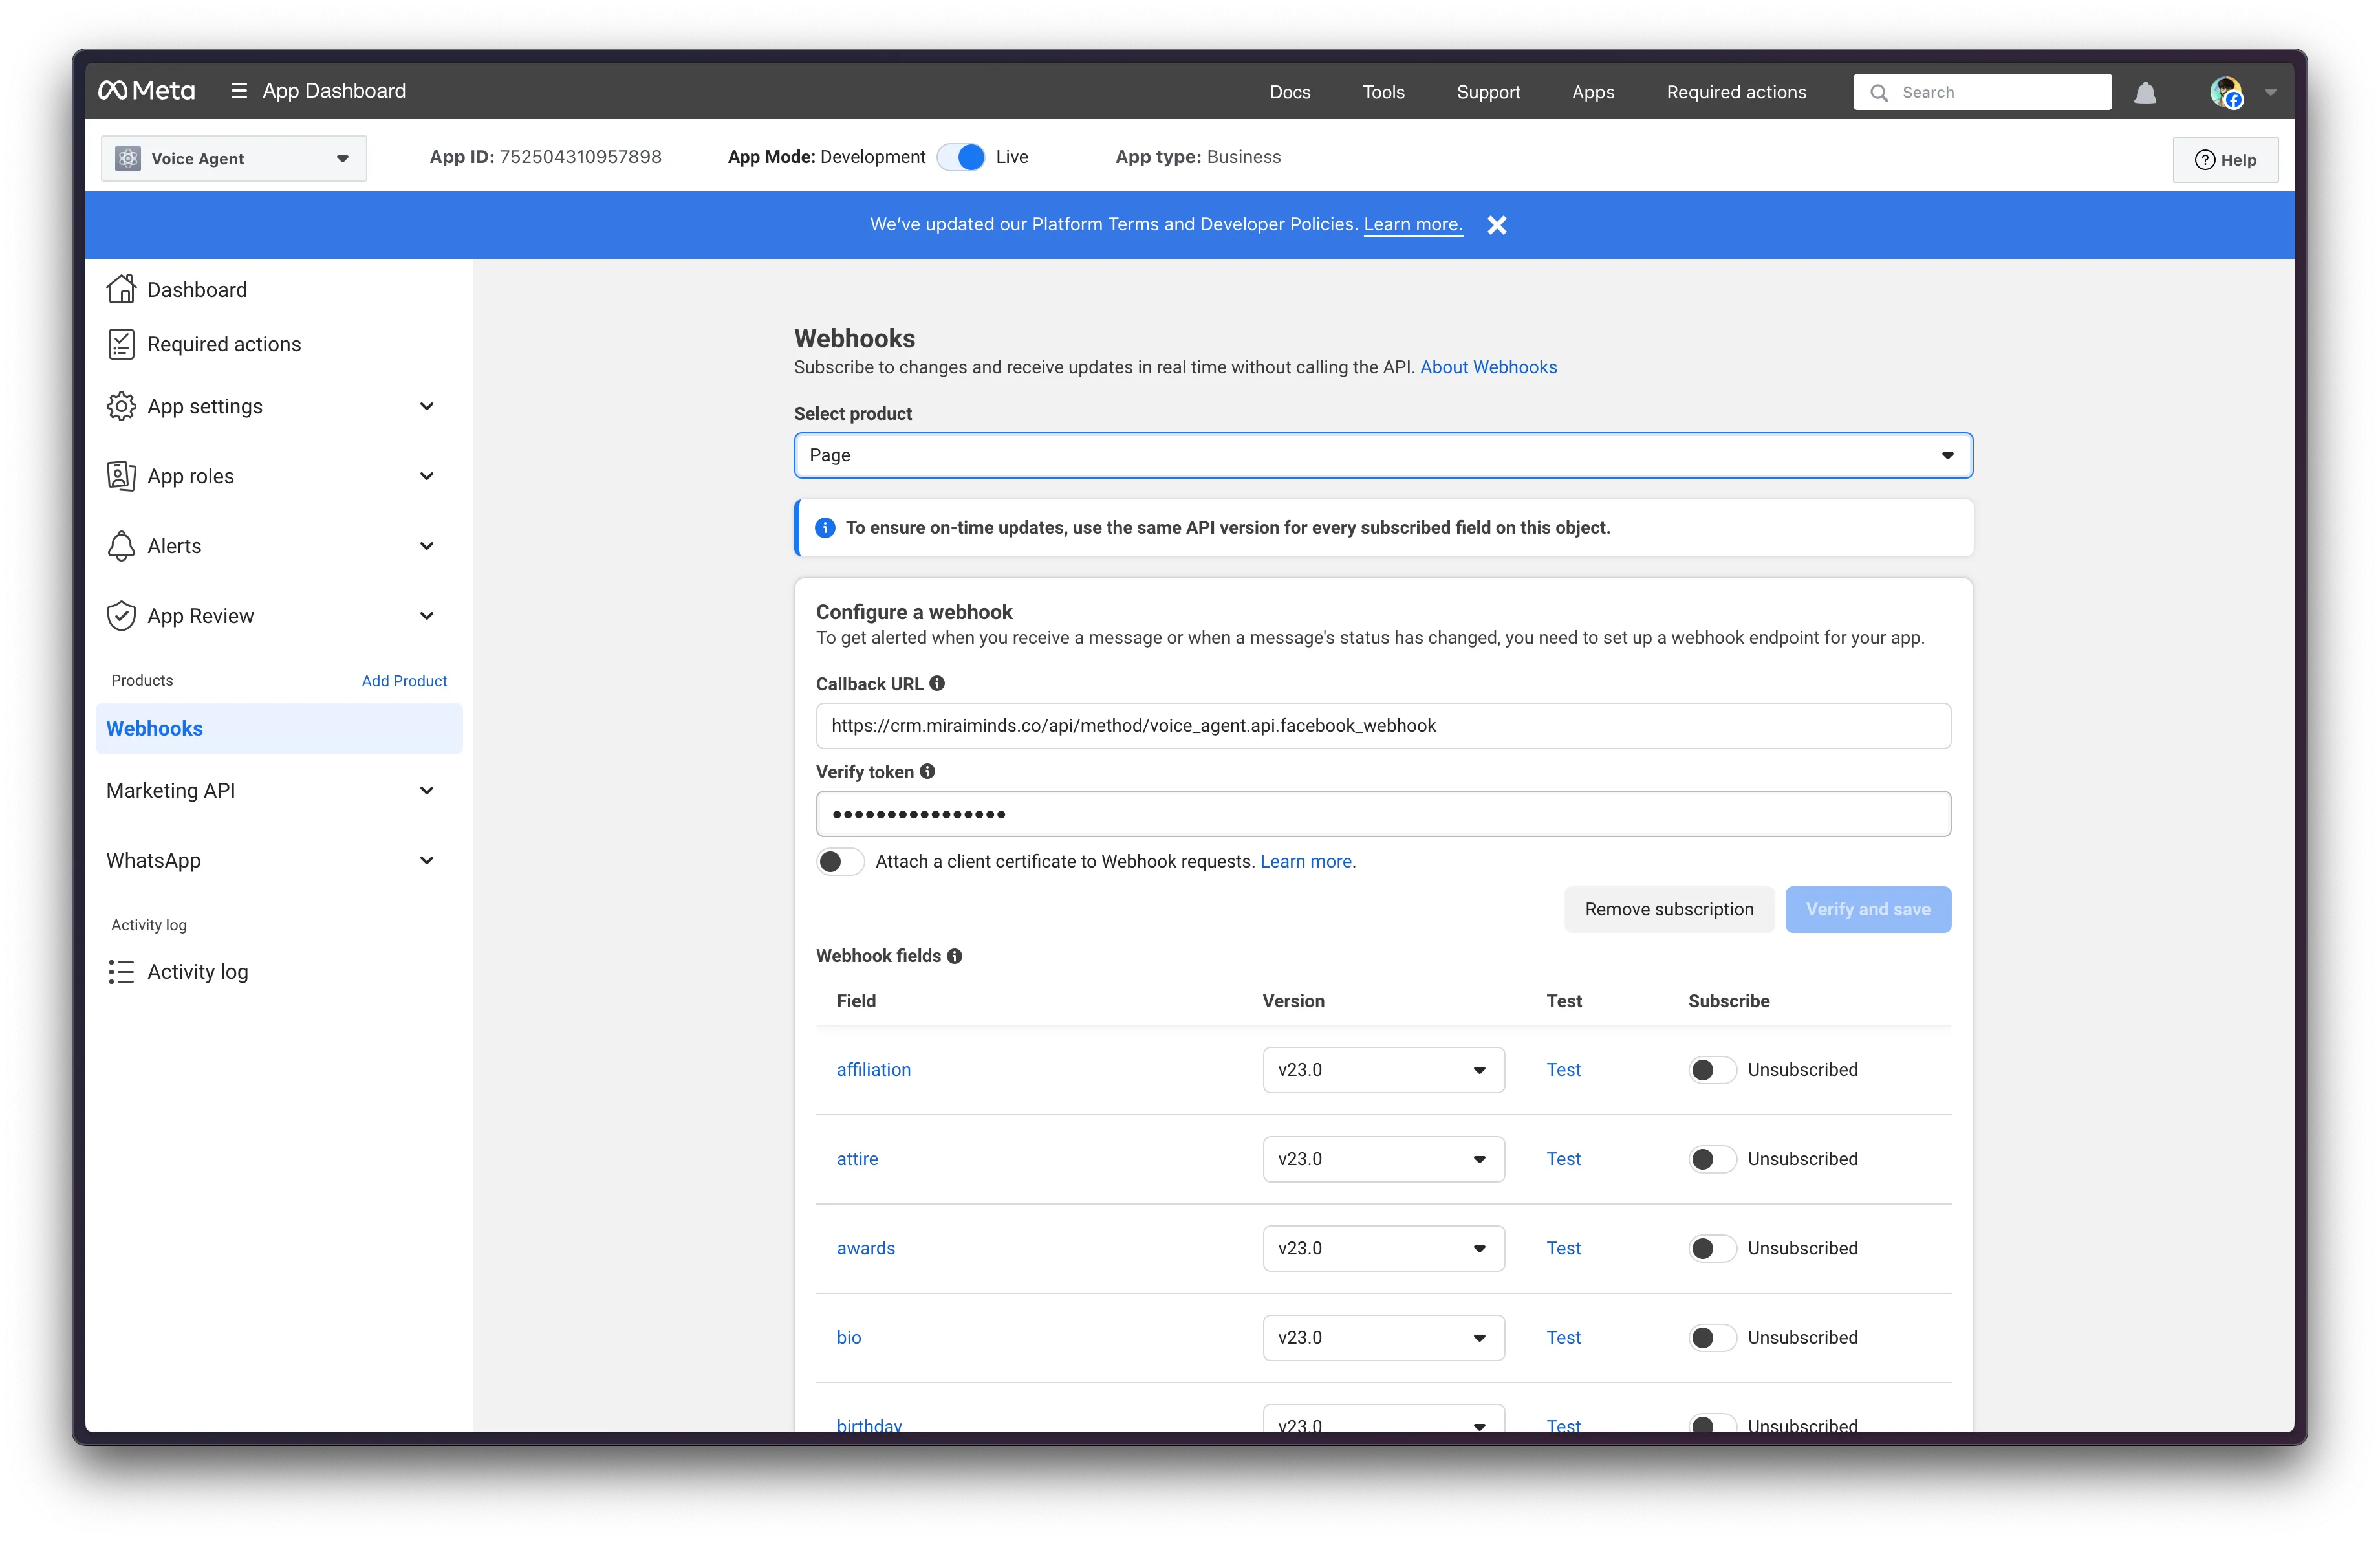Click the App Review shield icon
Image resolution: width=2380 pixels, height=1541 pixels.
coord(121,616)
